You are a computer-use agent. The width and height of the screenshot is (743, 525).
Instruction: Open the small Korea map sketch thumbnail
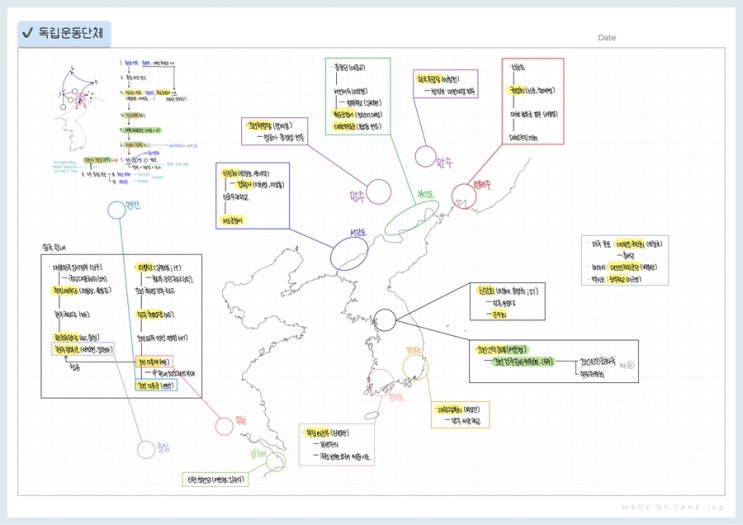(x=79, y=109)
